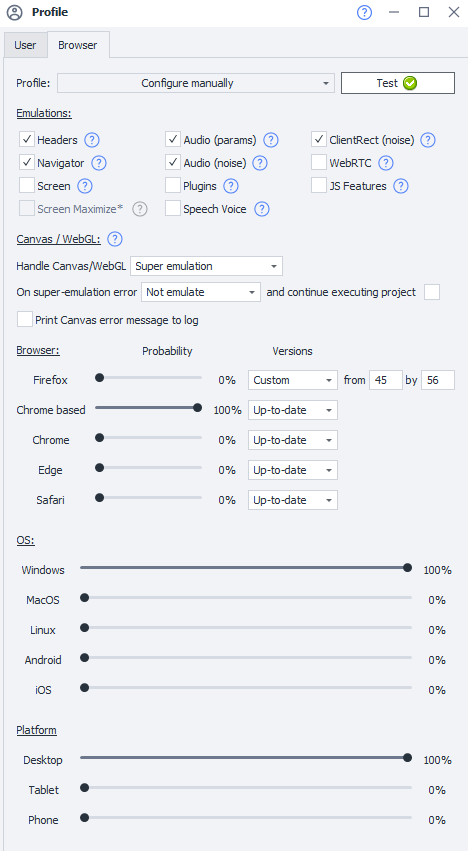Expand the Handle Canvas/WebGL Super emulation dropdown
This screenshot has width=468, height=851.
(x=206, y=266)
